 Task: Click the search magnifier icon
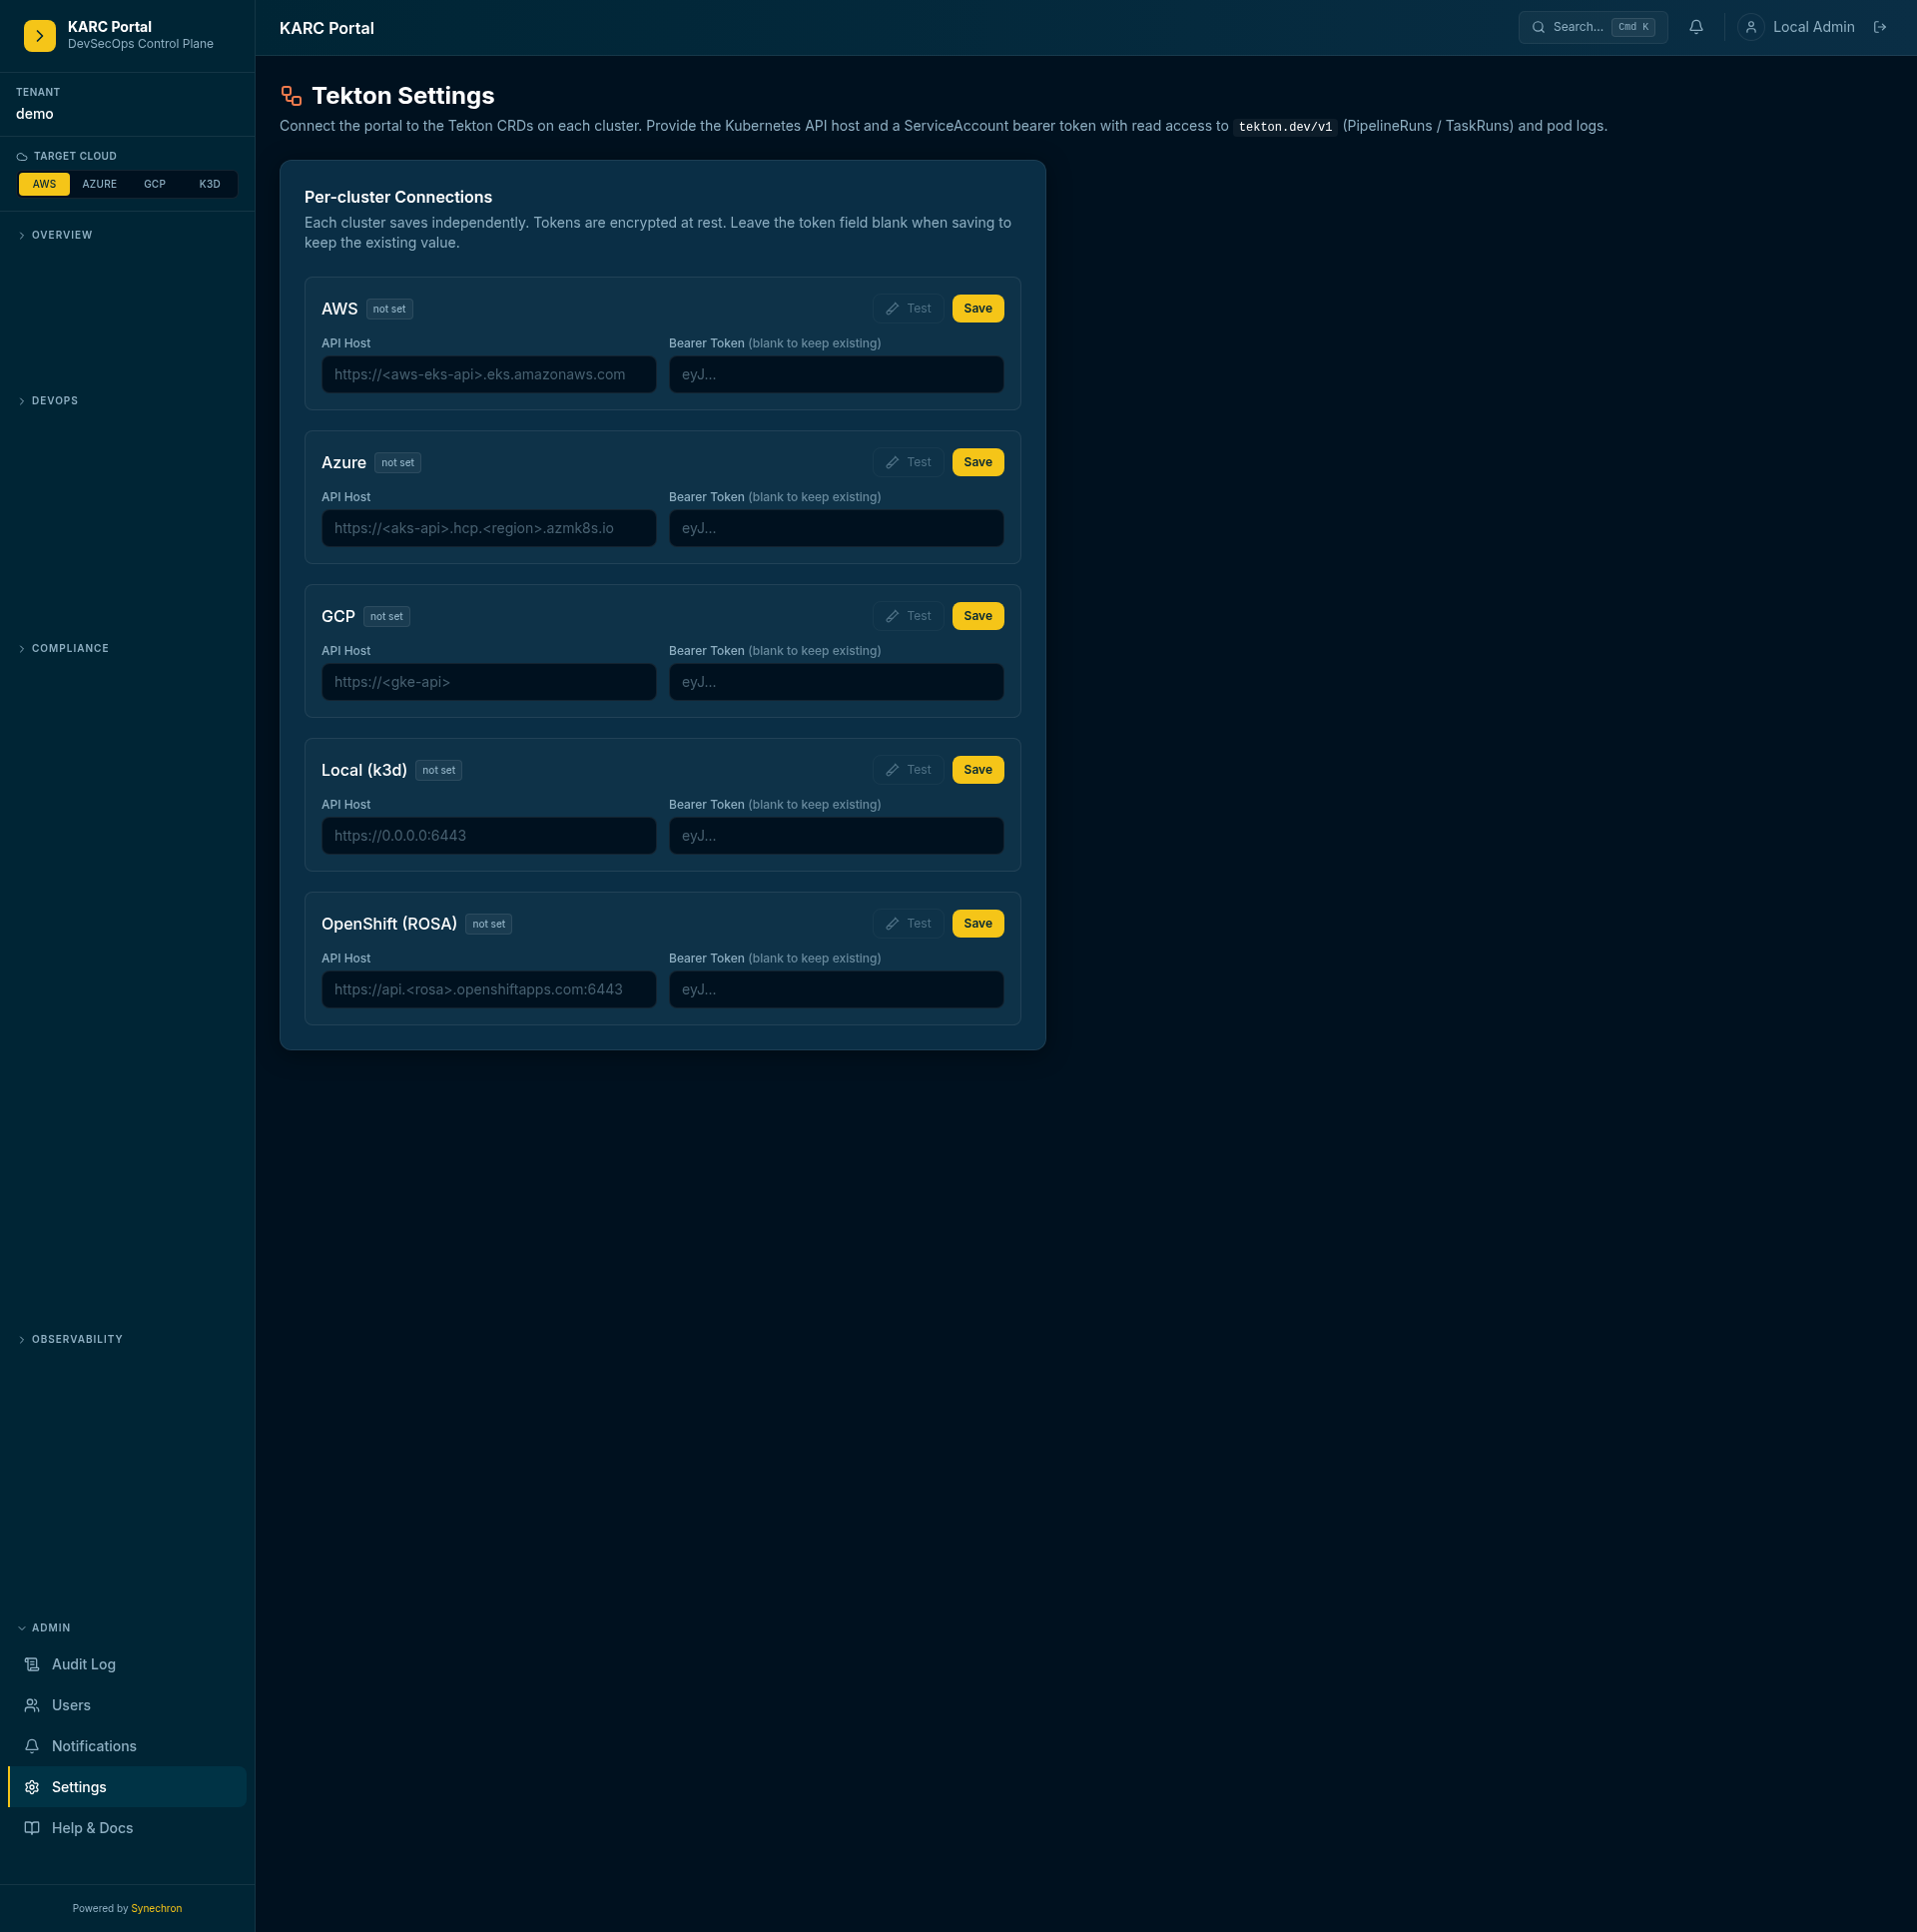[x=1538, y=28]
